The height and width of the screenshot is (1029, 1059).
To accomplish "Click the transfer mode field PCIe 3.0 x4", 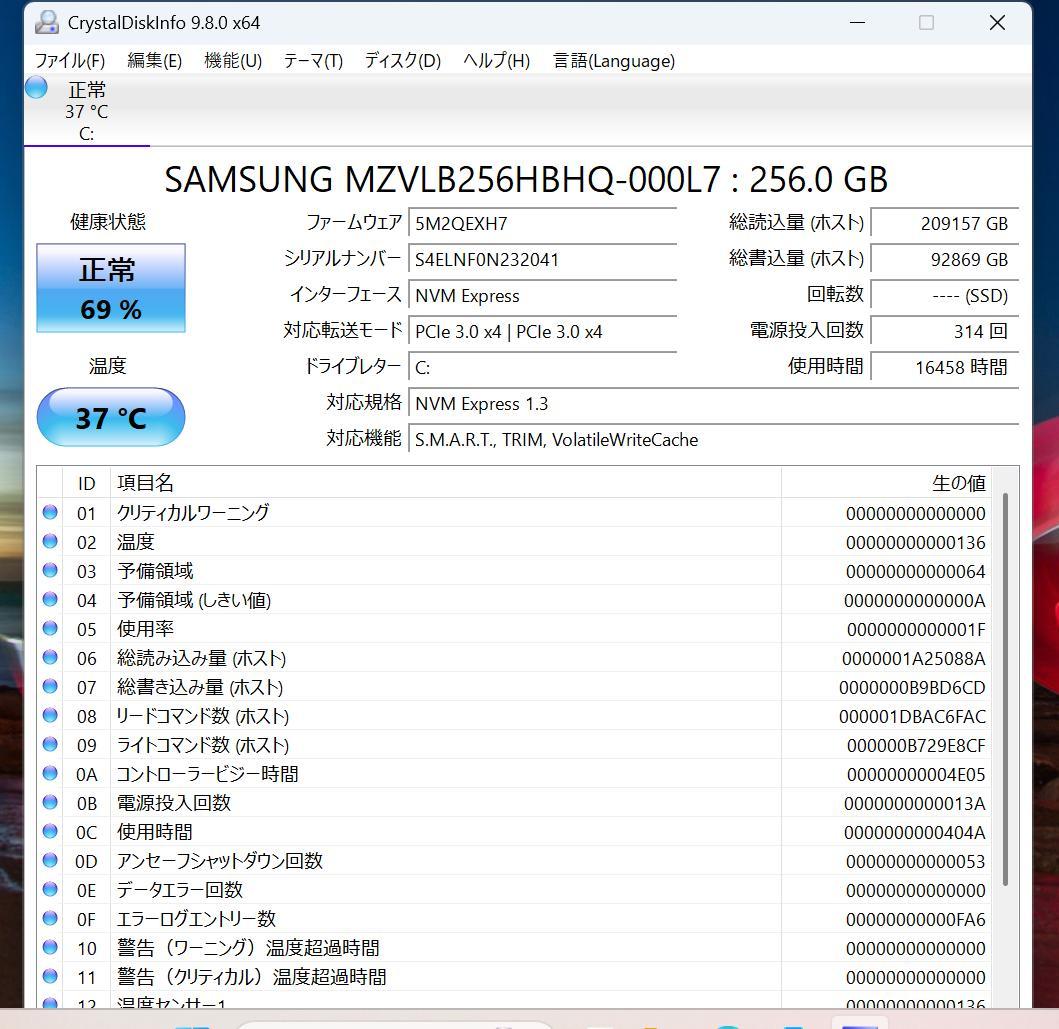I will tap(542, 332).
